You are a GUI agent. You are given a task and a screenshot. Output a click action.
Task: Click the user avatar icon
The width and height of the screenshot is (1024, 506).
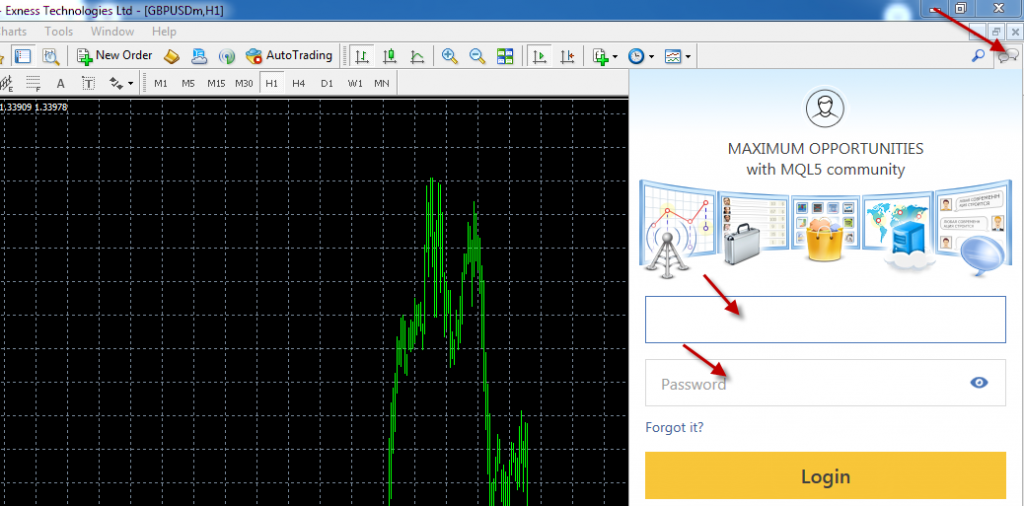click(825, 108)
